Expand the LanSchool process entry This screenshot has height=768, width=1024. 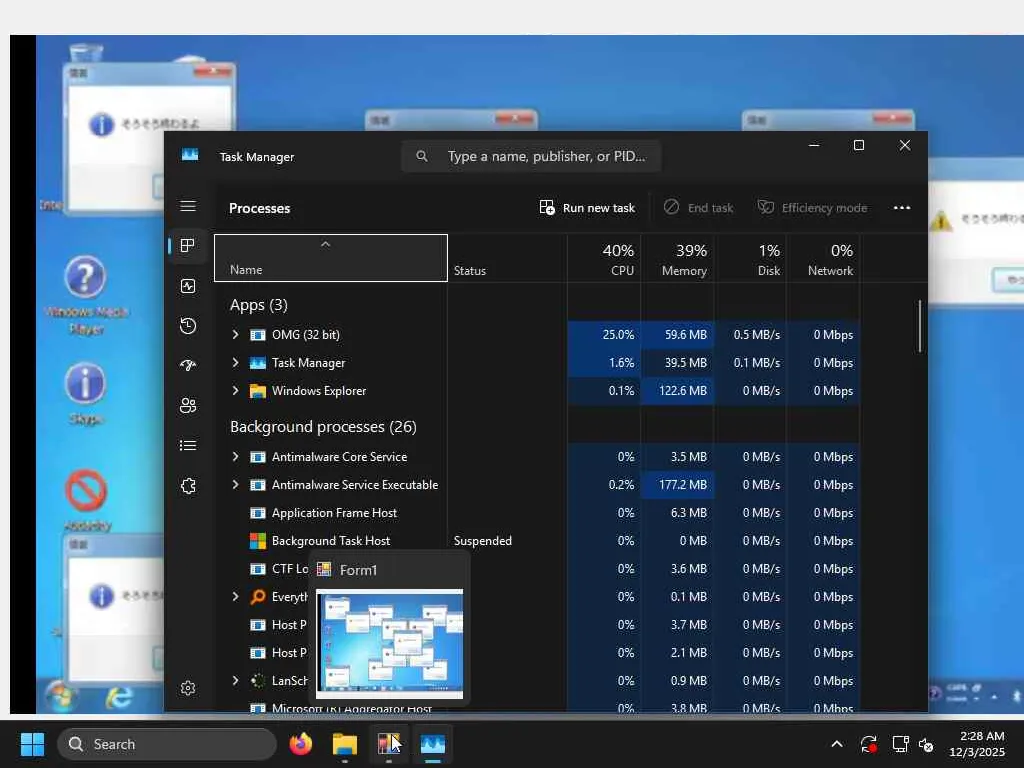[236, 680]
